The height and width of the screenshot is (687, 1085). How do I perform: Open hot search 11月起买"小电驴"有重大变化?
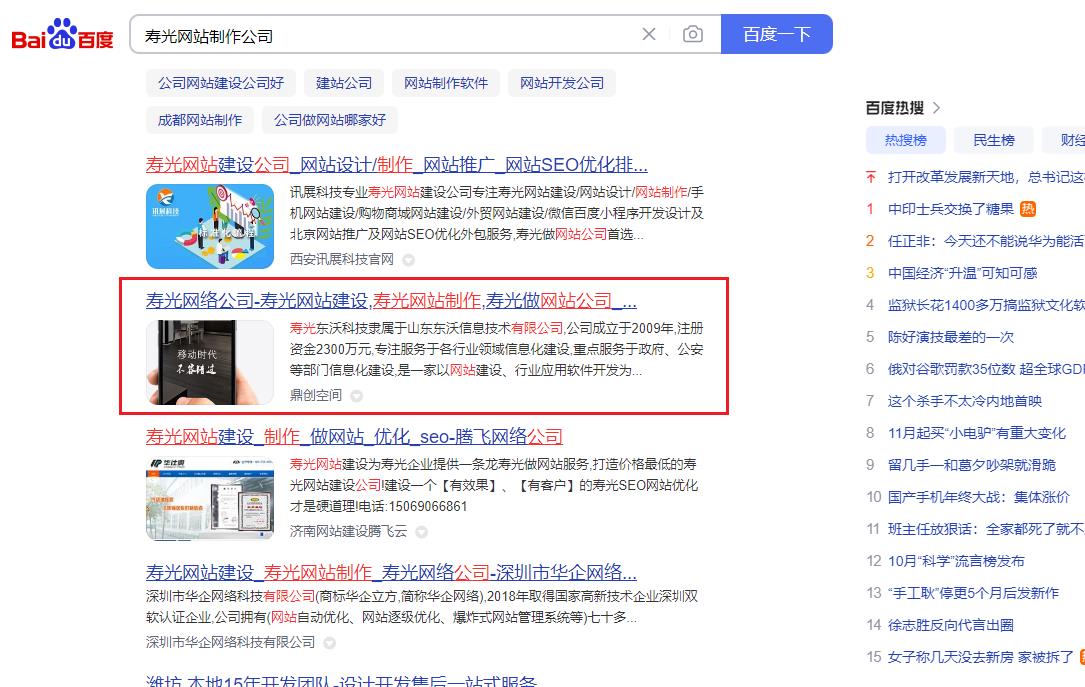(x=977, y=433)
